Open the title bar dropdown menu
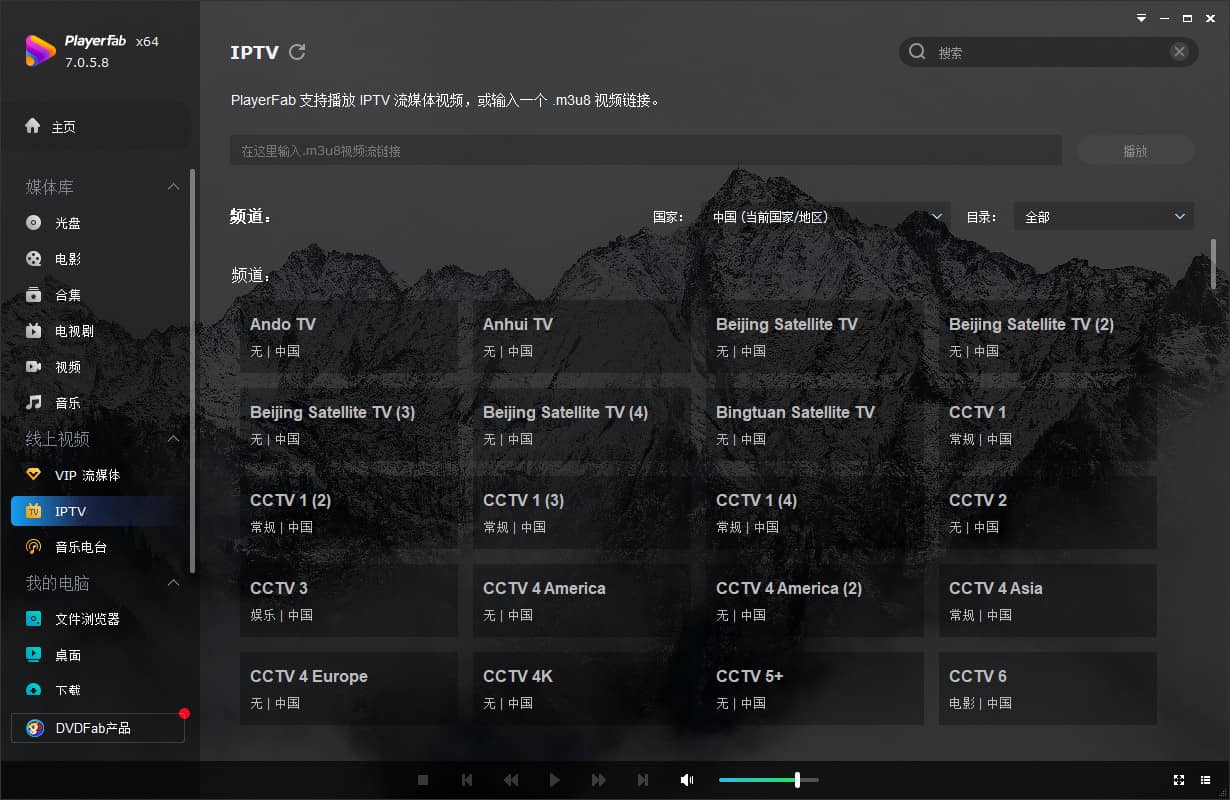The width and height of the screenshot is (1230, 800). pyautogui.click(x=1141, y=18)
